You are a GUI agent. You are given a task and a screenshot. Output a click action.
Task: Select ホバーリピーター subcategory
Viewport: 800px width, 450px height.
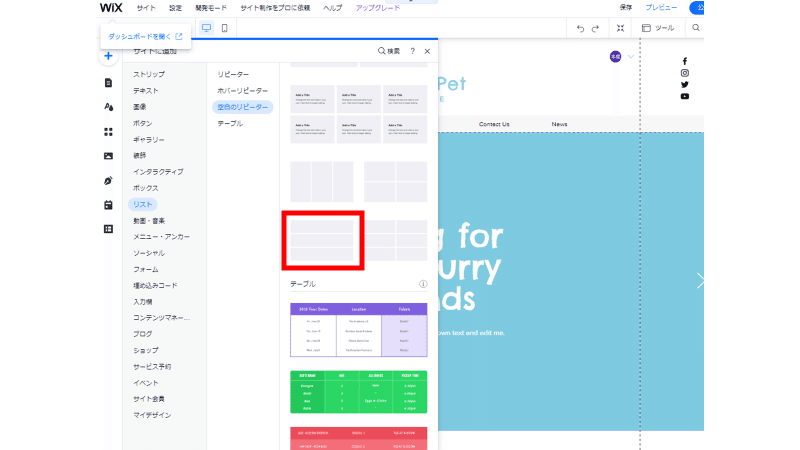pyautogui.click(x=242, y=91)
